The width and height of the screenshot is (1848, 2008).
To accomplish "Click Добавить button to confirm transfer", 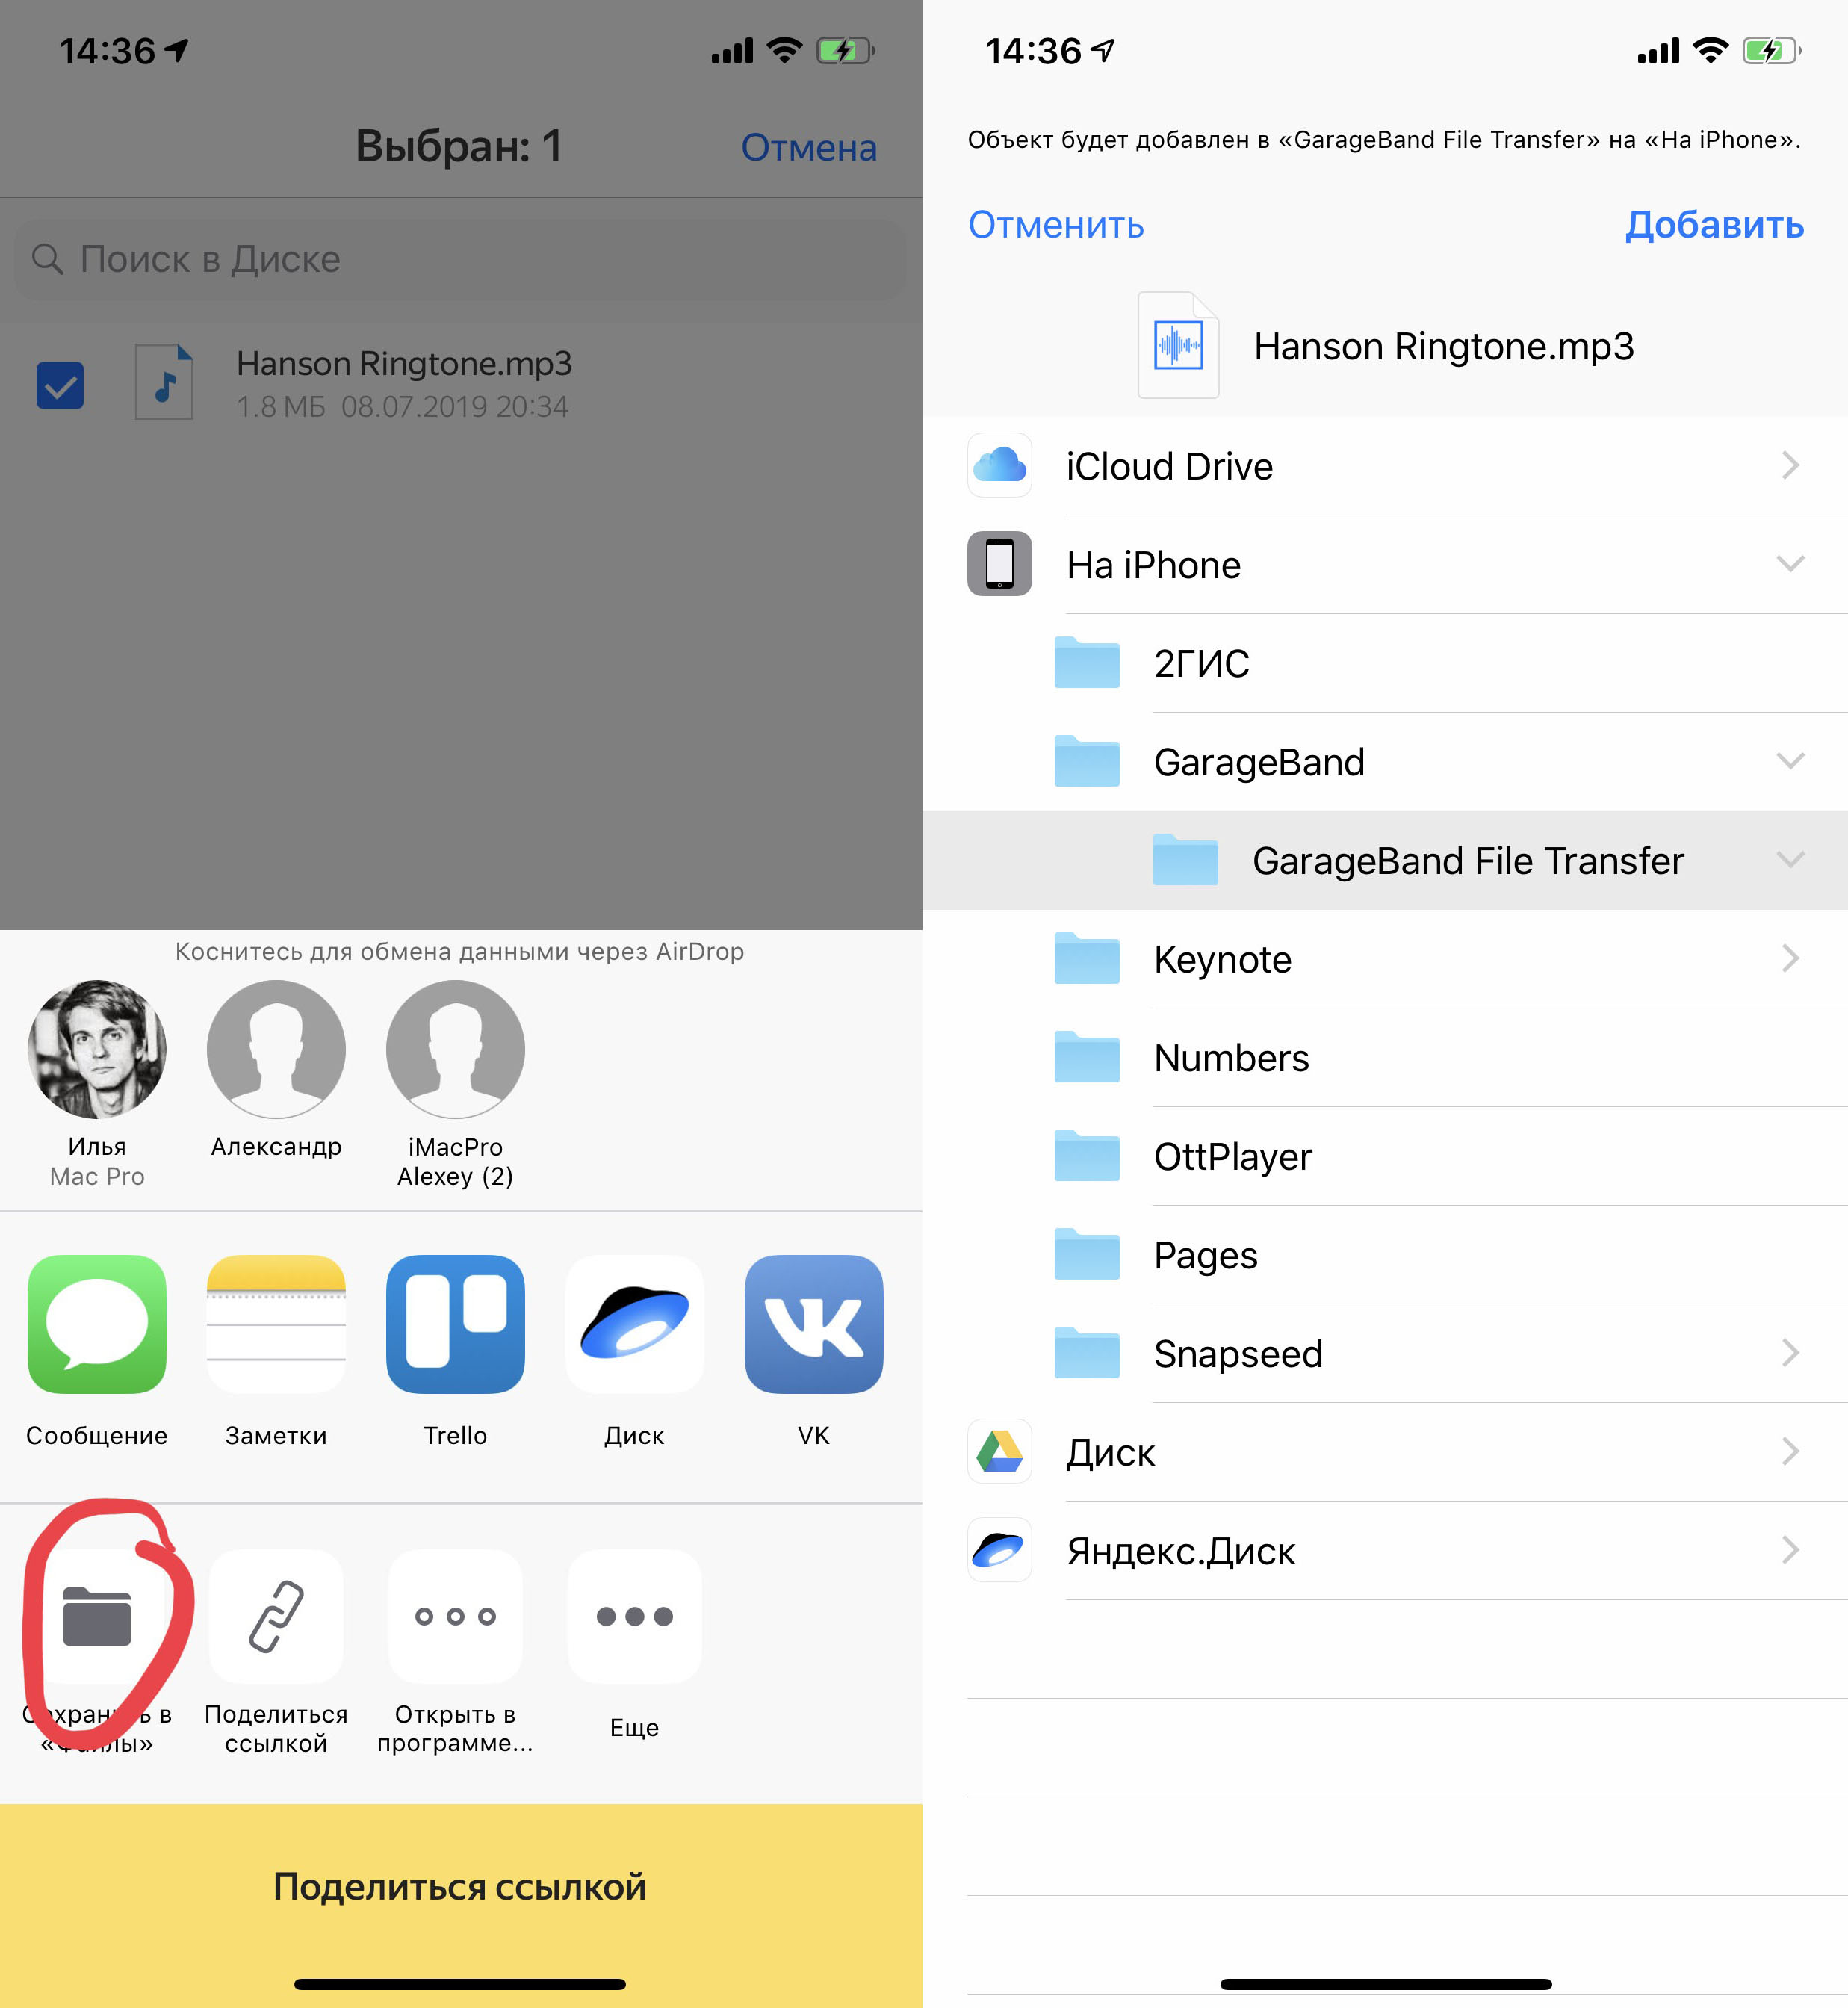I will coord(1715,224).
